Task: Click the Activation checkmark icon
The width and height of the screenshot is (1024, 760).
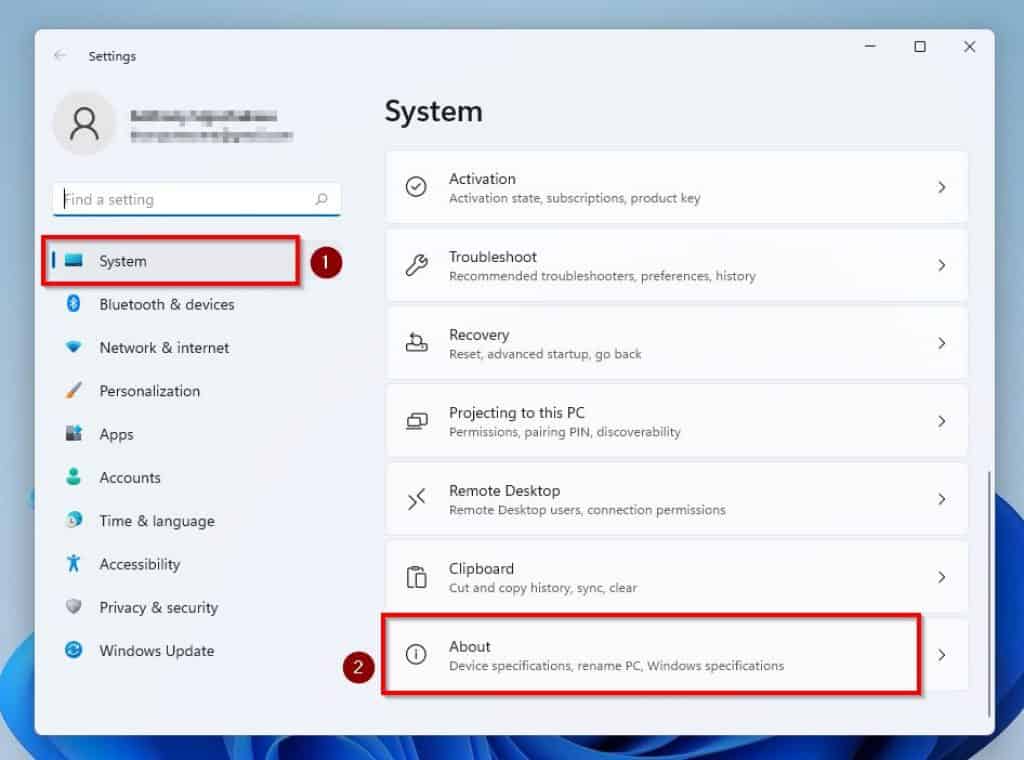Action: [x=416, y=187]
